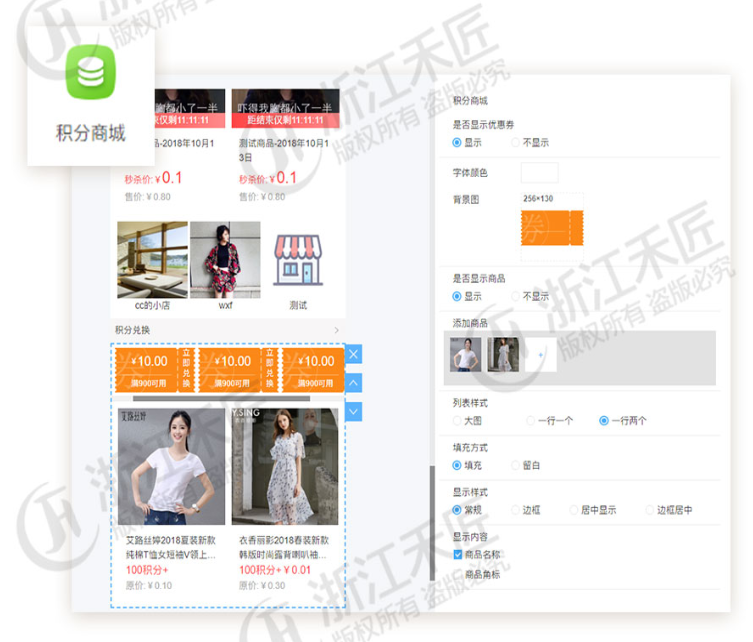753x642 pixels.
Task: Click the 测试商品-2018年10月13日 product name
Action: (x=284, y=150)
